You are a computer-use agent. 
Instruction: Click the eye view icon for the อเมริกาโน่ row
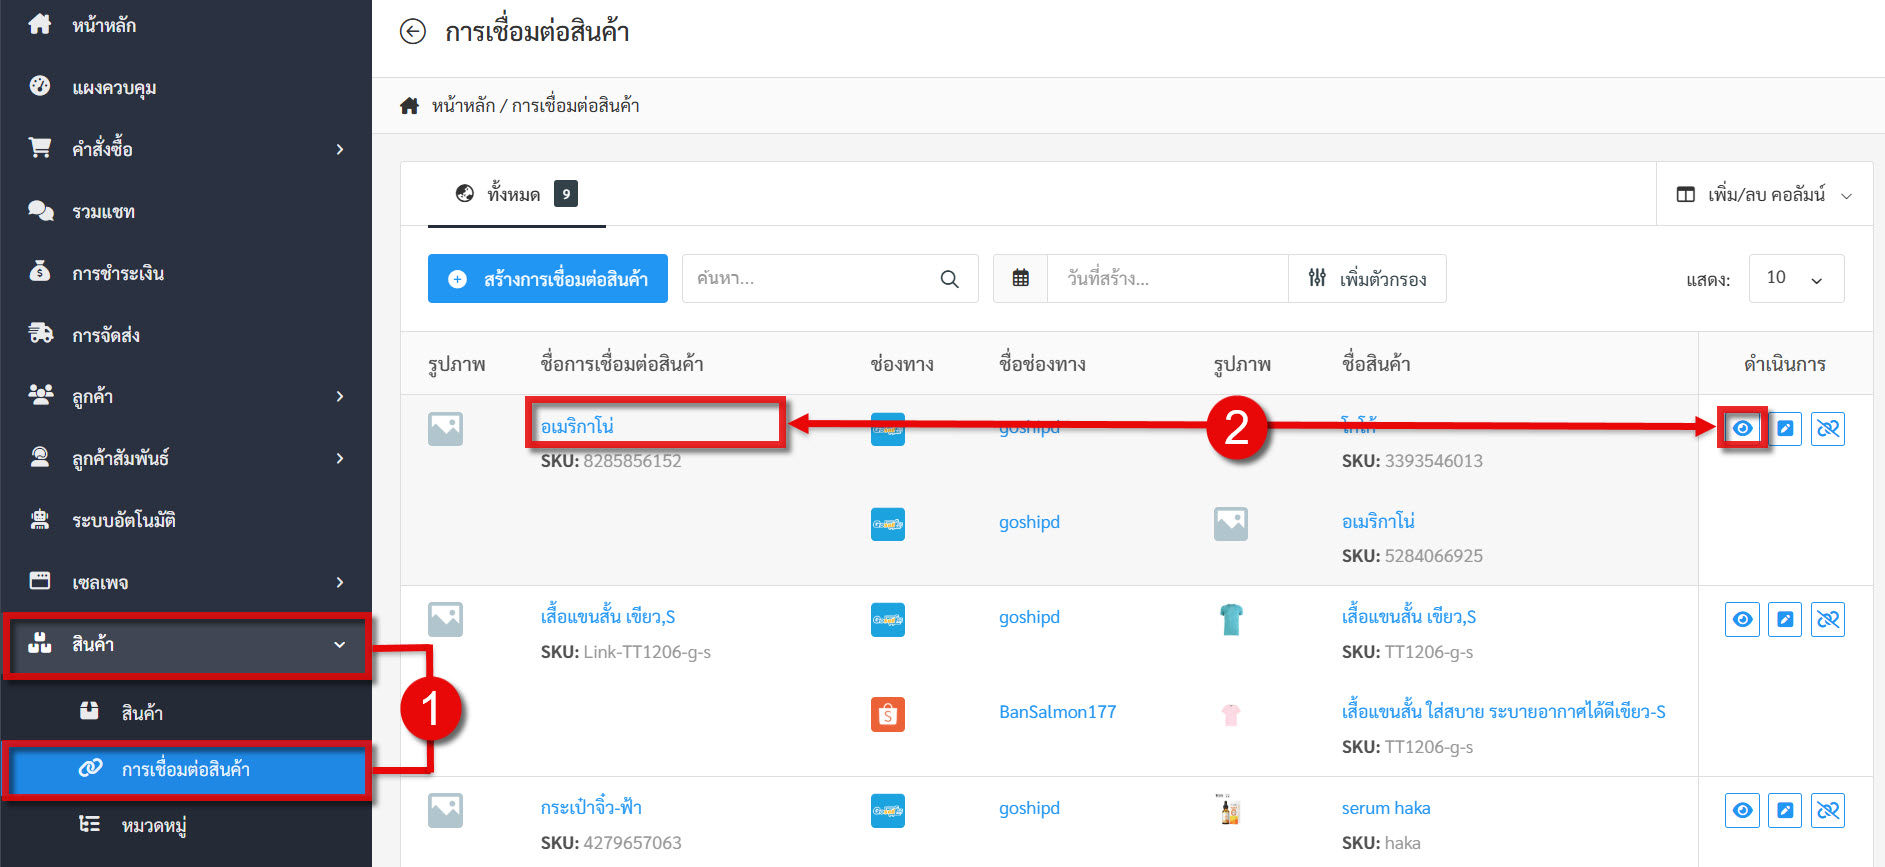pos(1742,429)
